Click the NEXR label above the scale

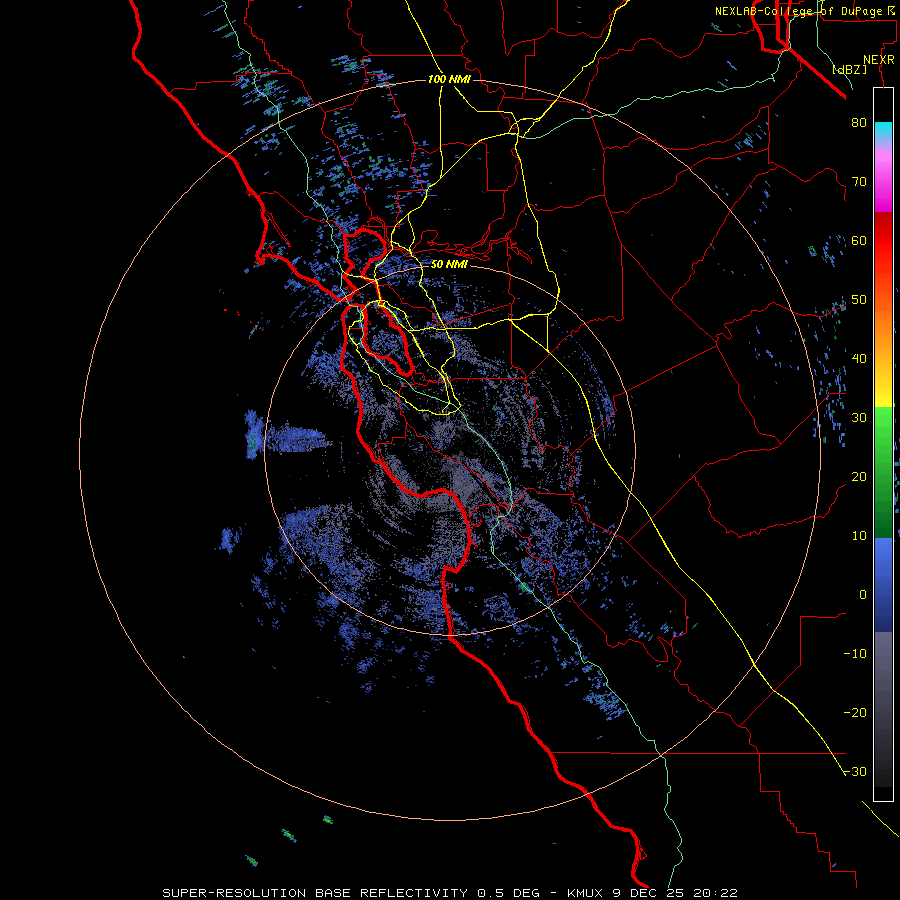(879, 60)
